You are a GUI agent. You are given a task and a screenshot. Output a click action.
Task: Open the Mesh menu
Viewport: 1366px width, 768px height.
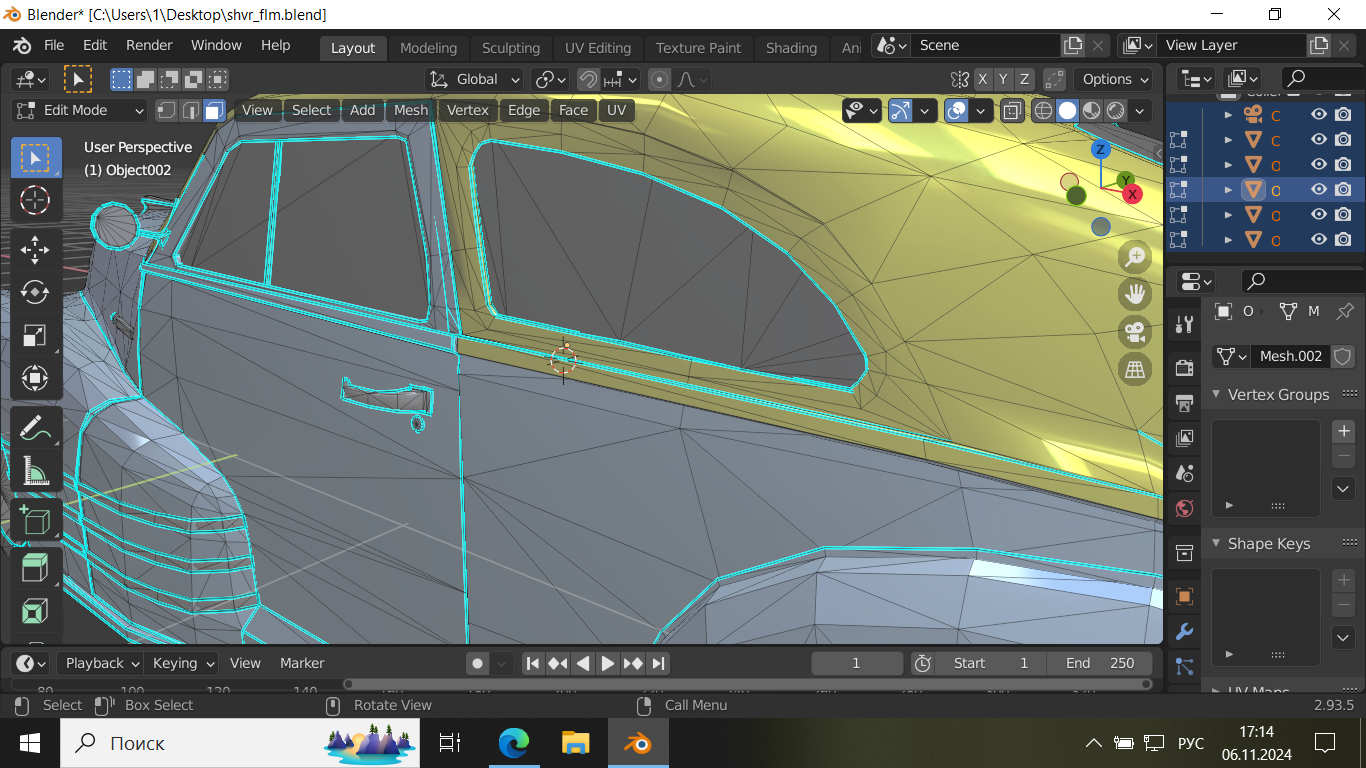[410, 110]
